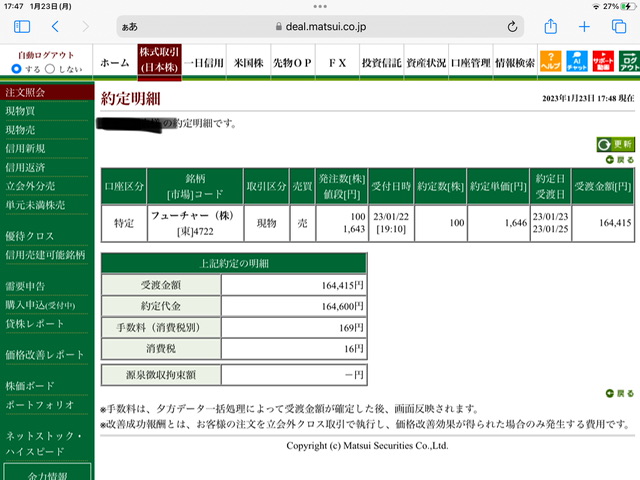Viewport: 640px width, 480px height.
Task: Select 自動ログアウト しない radio button
Action: (50, 69)
